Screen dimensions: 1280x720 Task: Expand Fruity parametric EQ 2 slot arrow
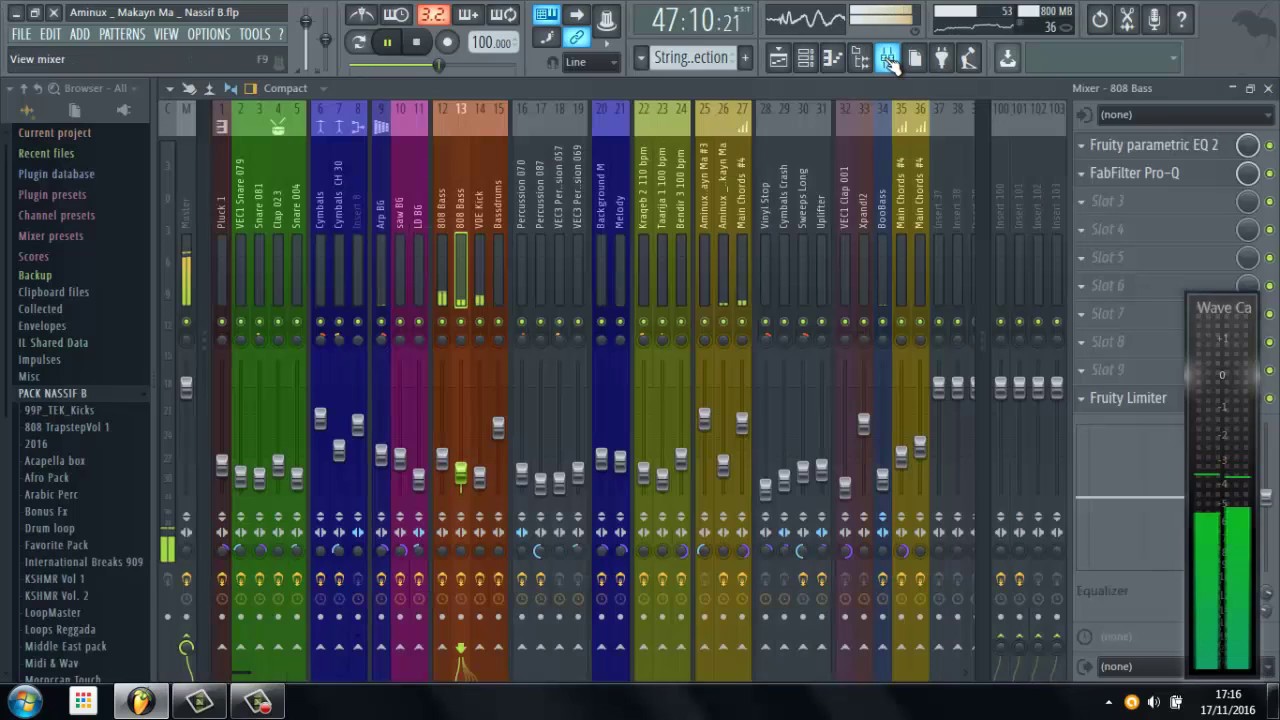(1081, 145)
